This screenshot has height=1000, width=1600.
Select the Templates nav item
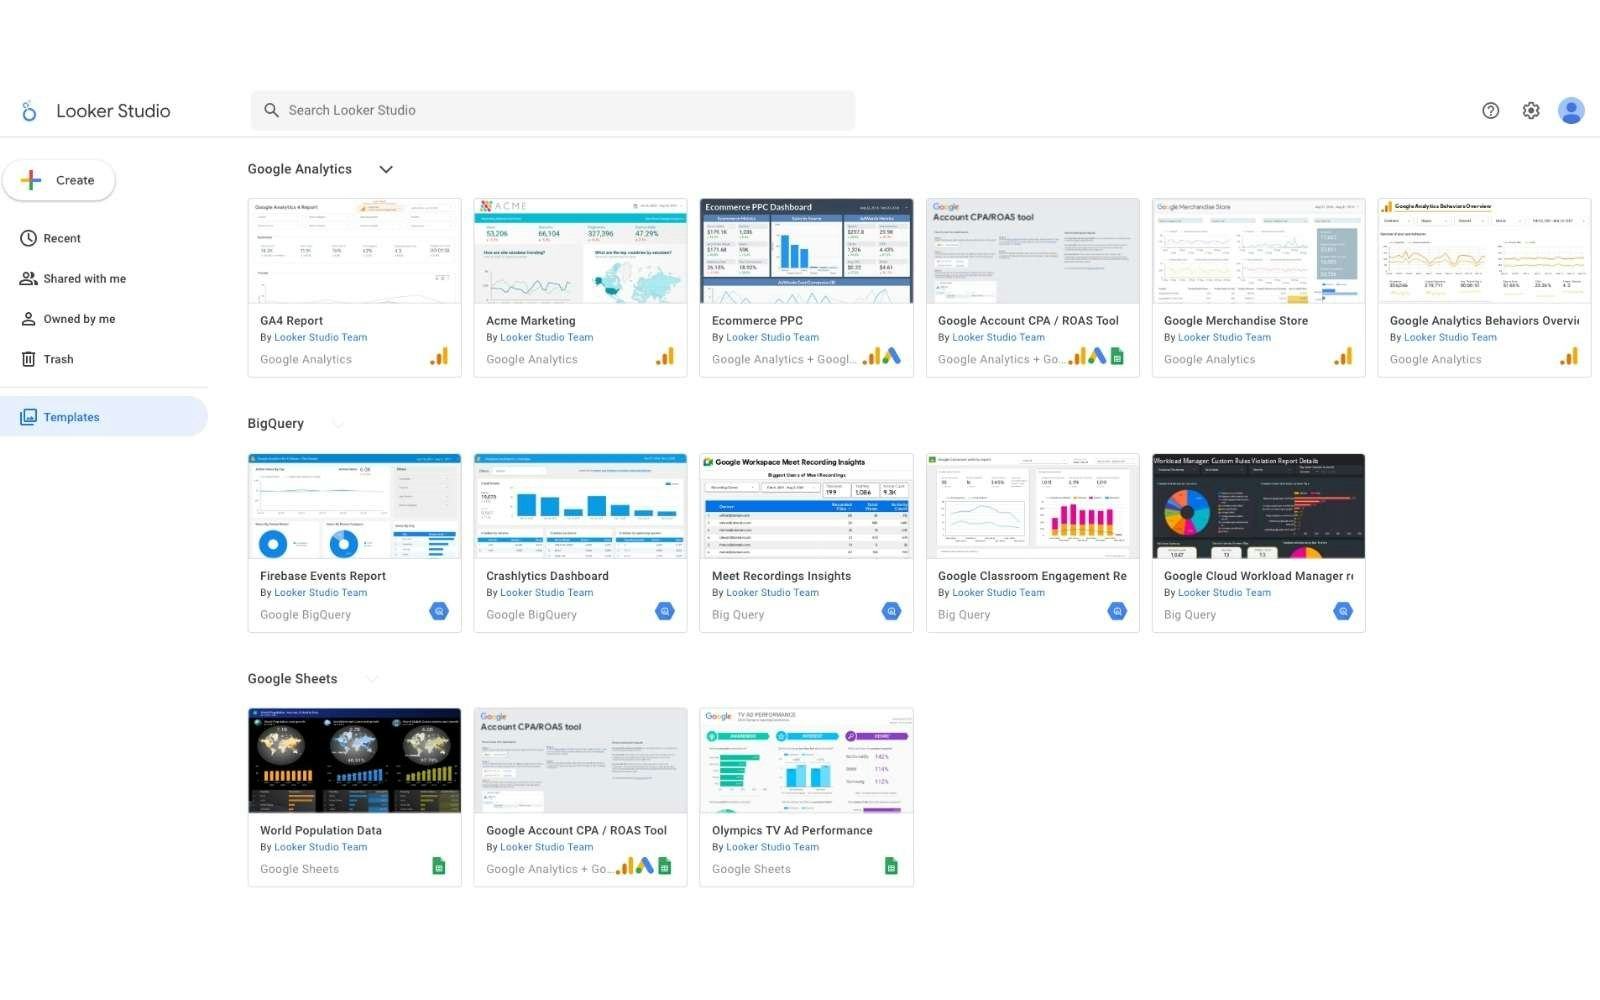pos(104,417)
